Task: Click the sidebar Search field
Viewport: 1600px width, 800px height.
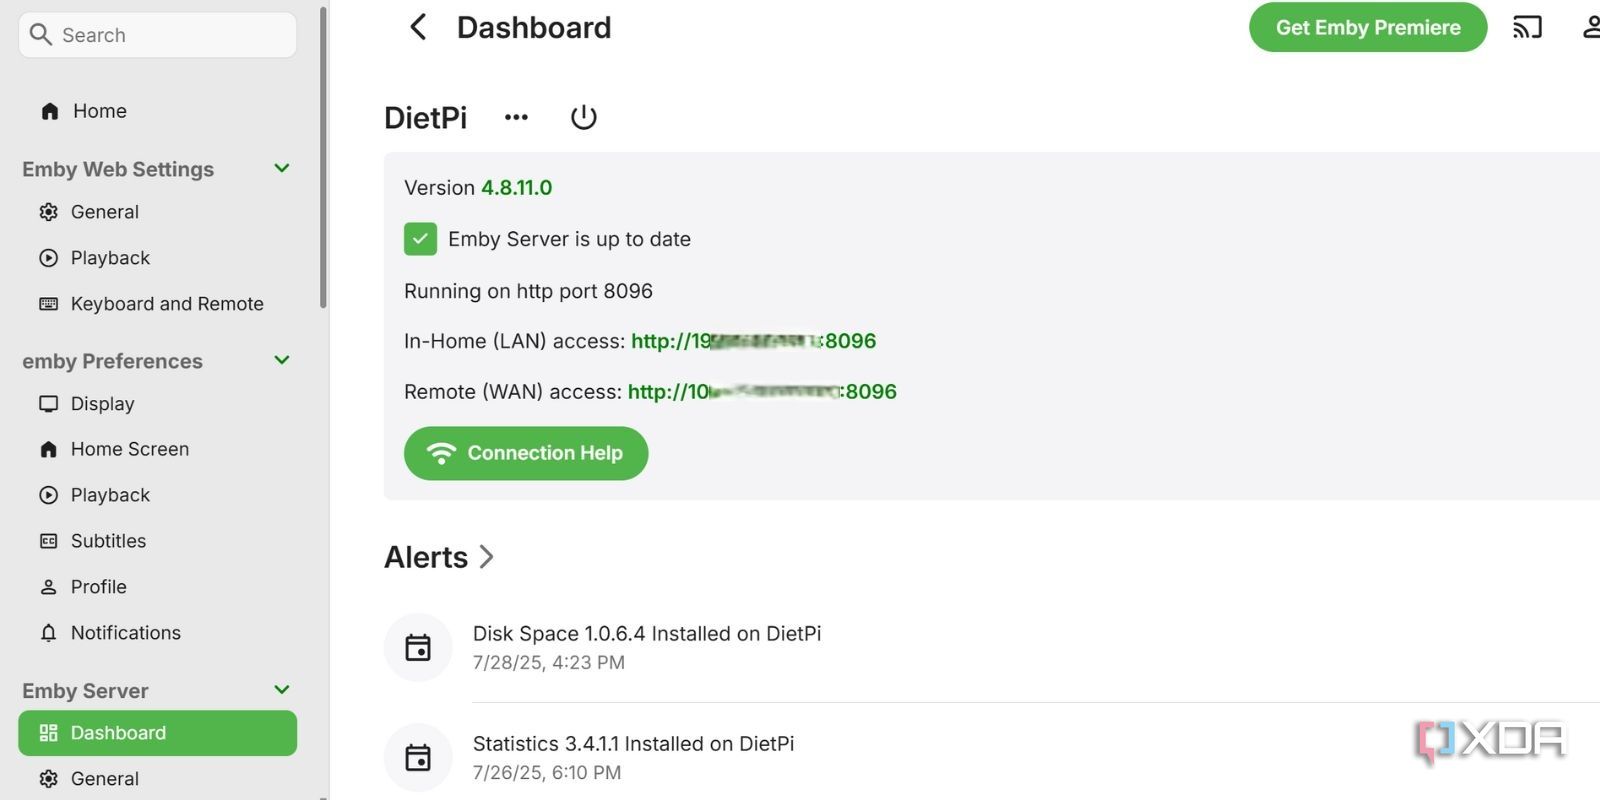Action: click(x=158, y=35)
